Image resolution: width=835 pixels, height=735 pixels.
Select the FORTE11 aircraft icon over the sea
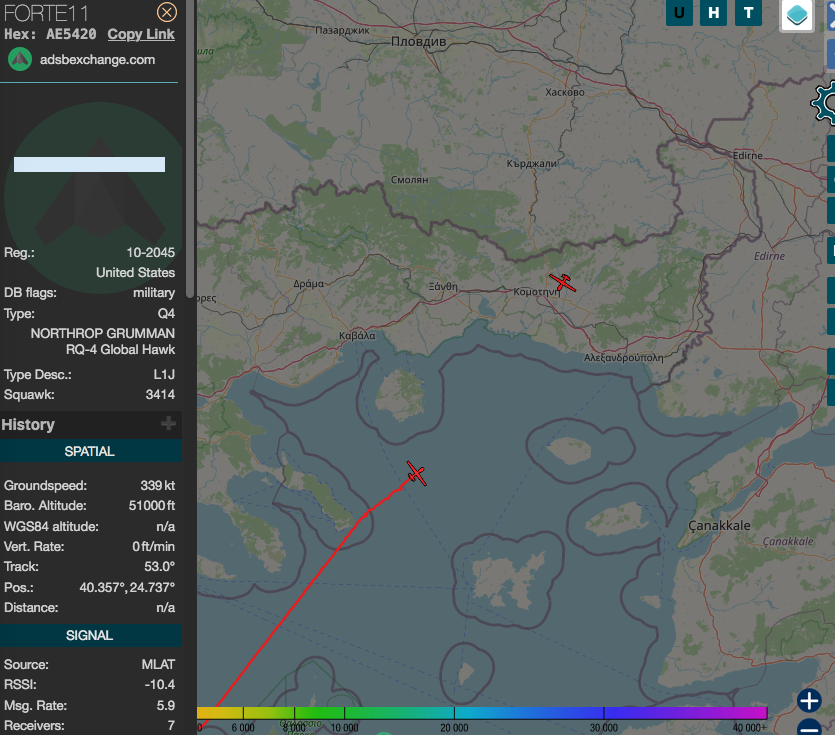(416, 473)
